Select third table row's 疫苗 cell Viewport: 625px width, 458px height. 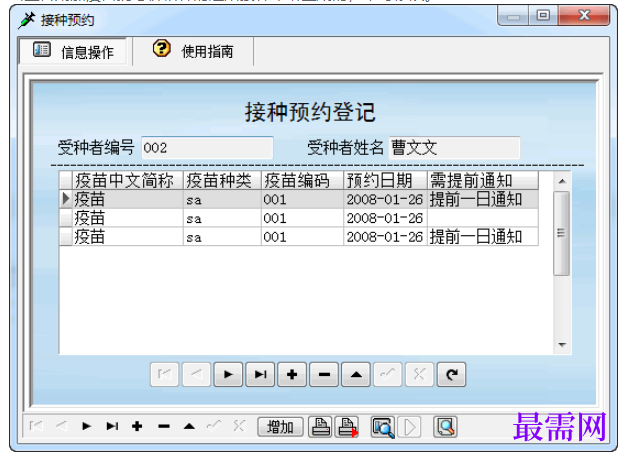(128, 237)
